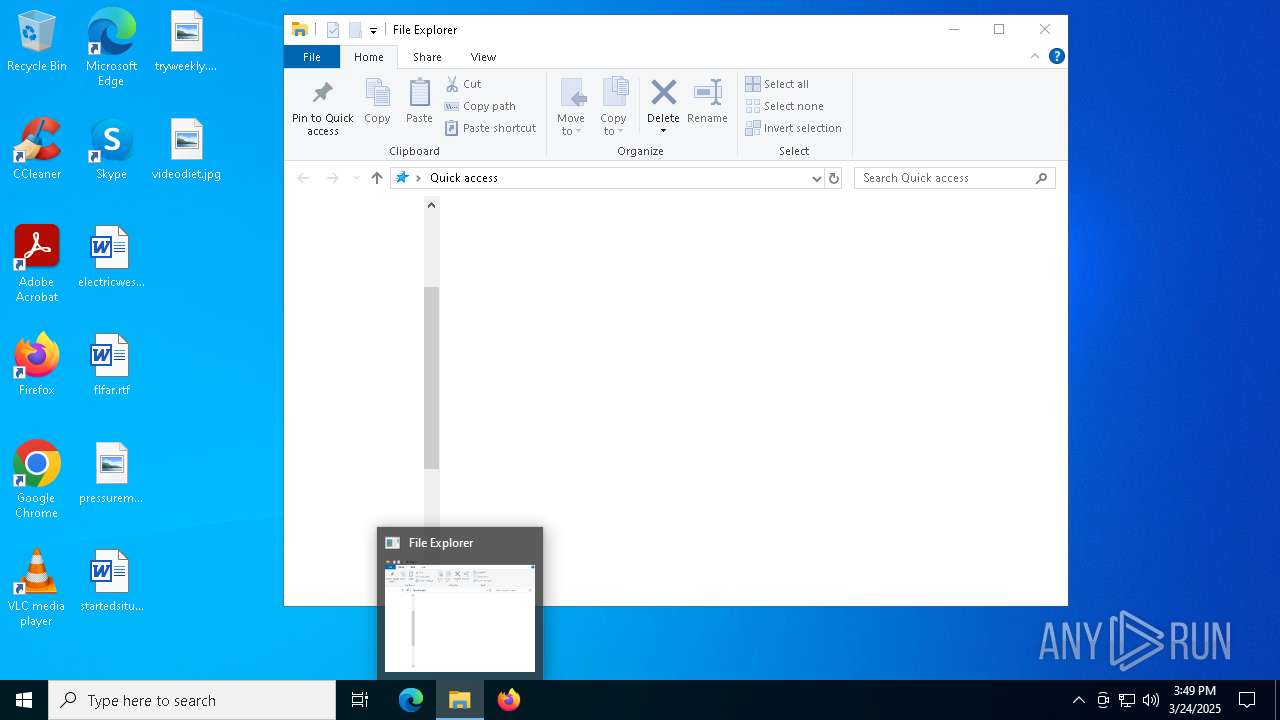Screen dimensions: 1280x720
Task: Open the File tab
Action: (x=312, y=57)
